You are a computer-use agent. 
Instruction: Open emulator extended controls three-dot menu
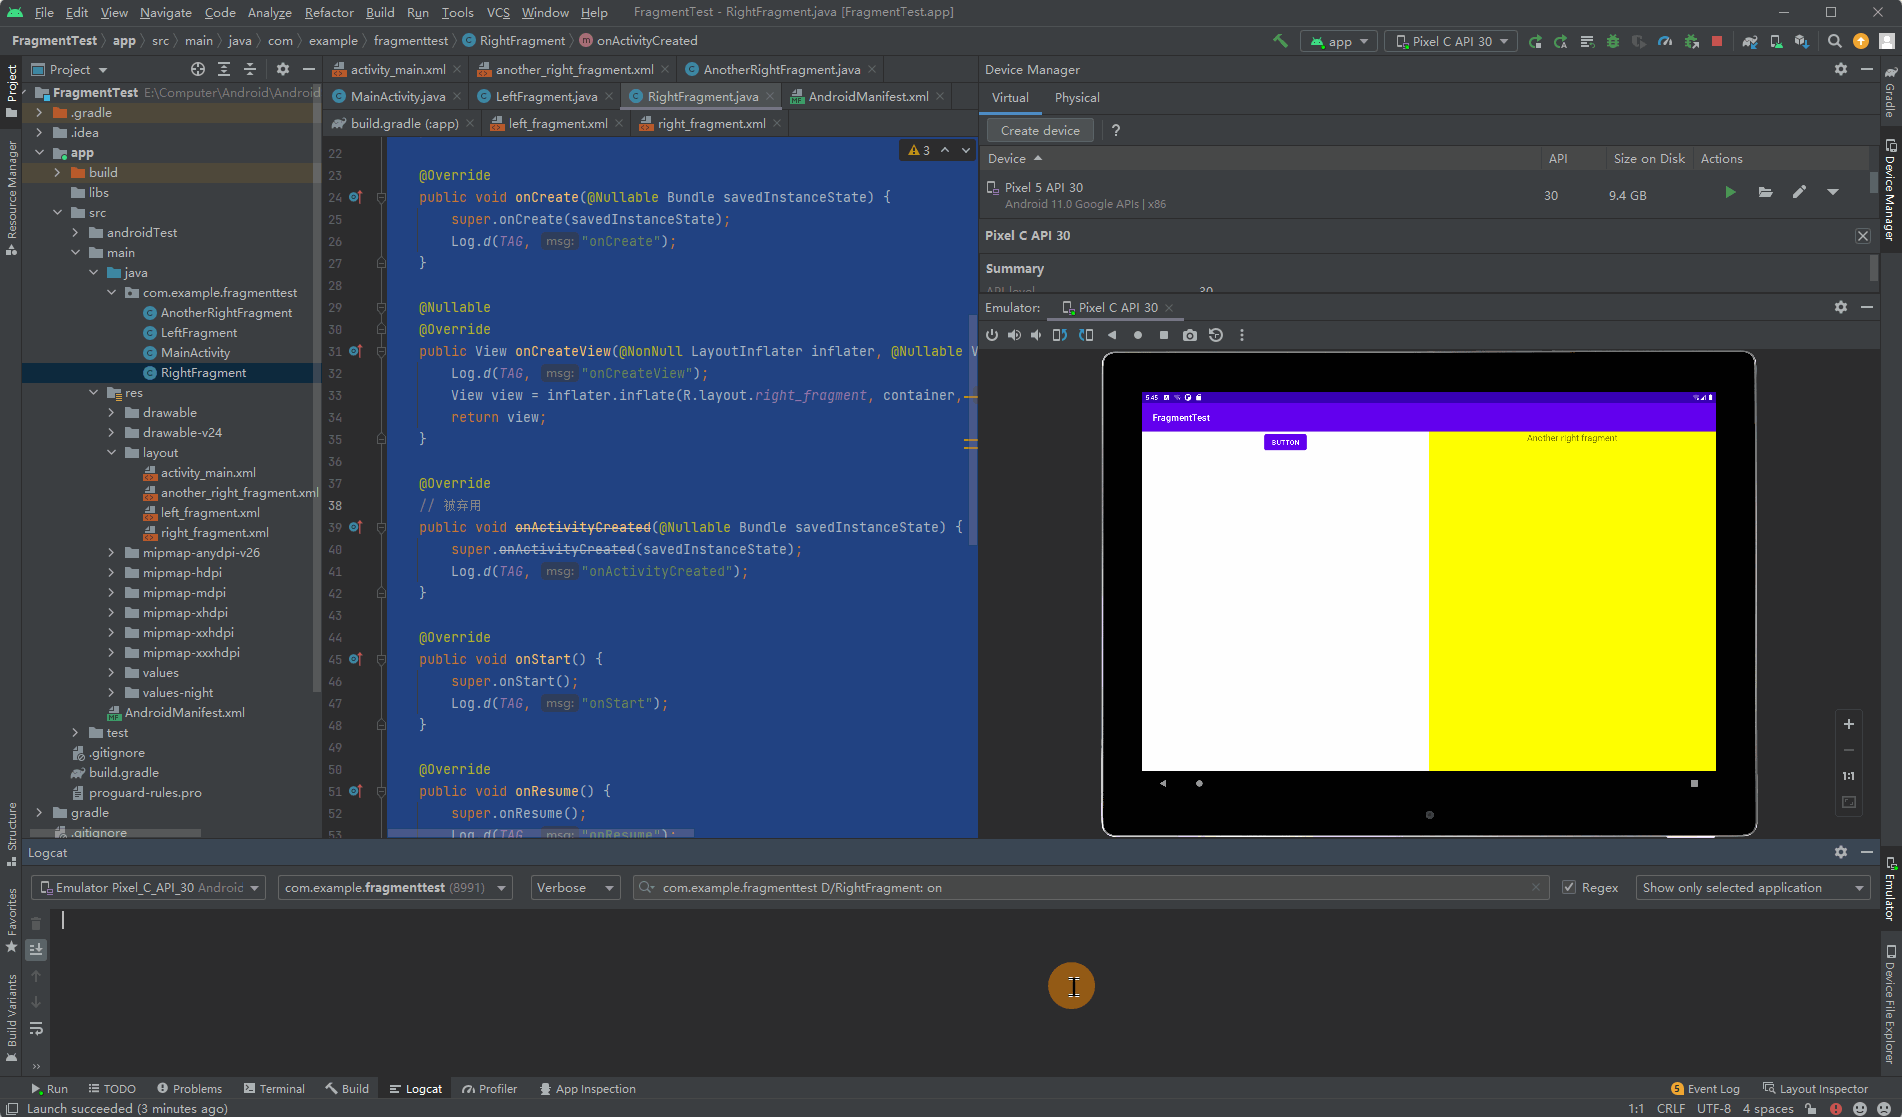pos(1242,335)
